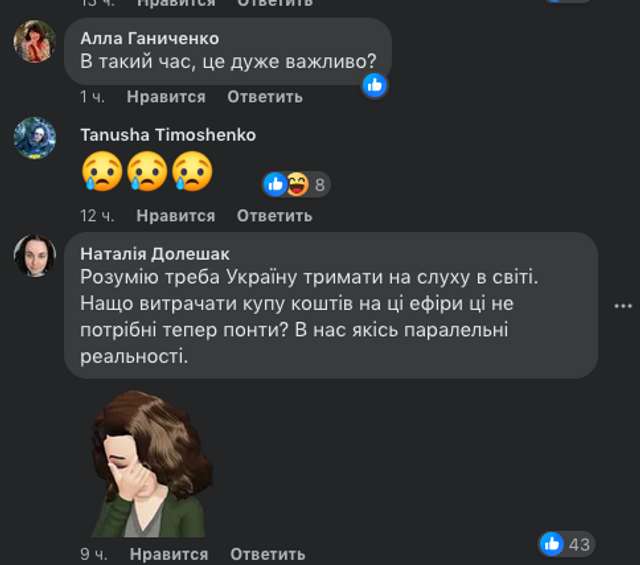Open Алла Ганиченко's profile picture
This screenshot has height=565, width=640.
pos(35,41)
